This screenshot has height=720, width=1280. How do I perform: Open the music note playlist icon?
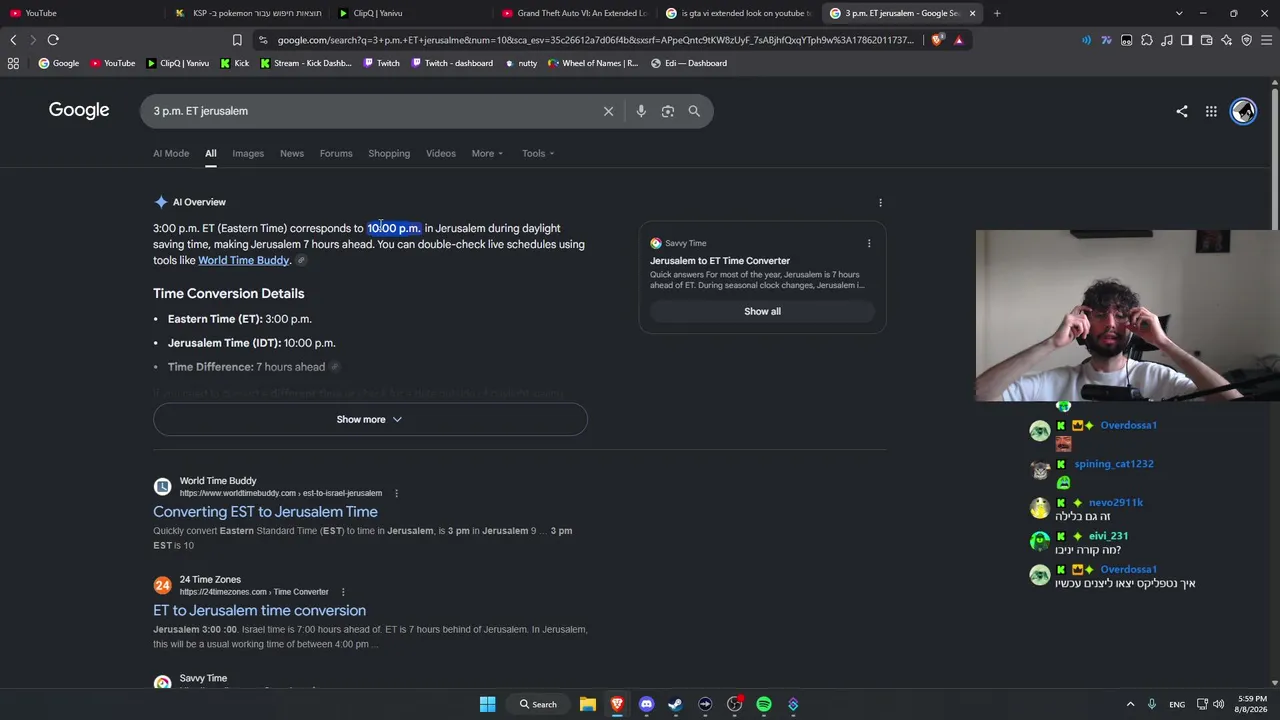click(1167, 40)
